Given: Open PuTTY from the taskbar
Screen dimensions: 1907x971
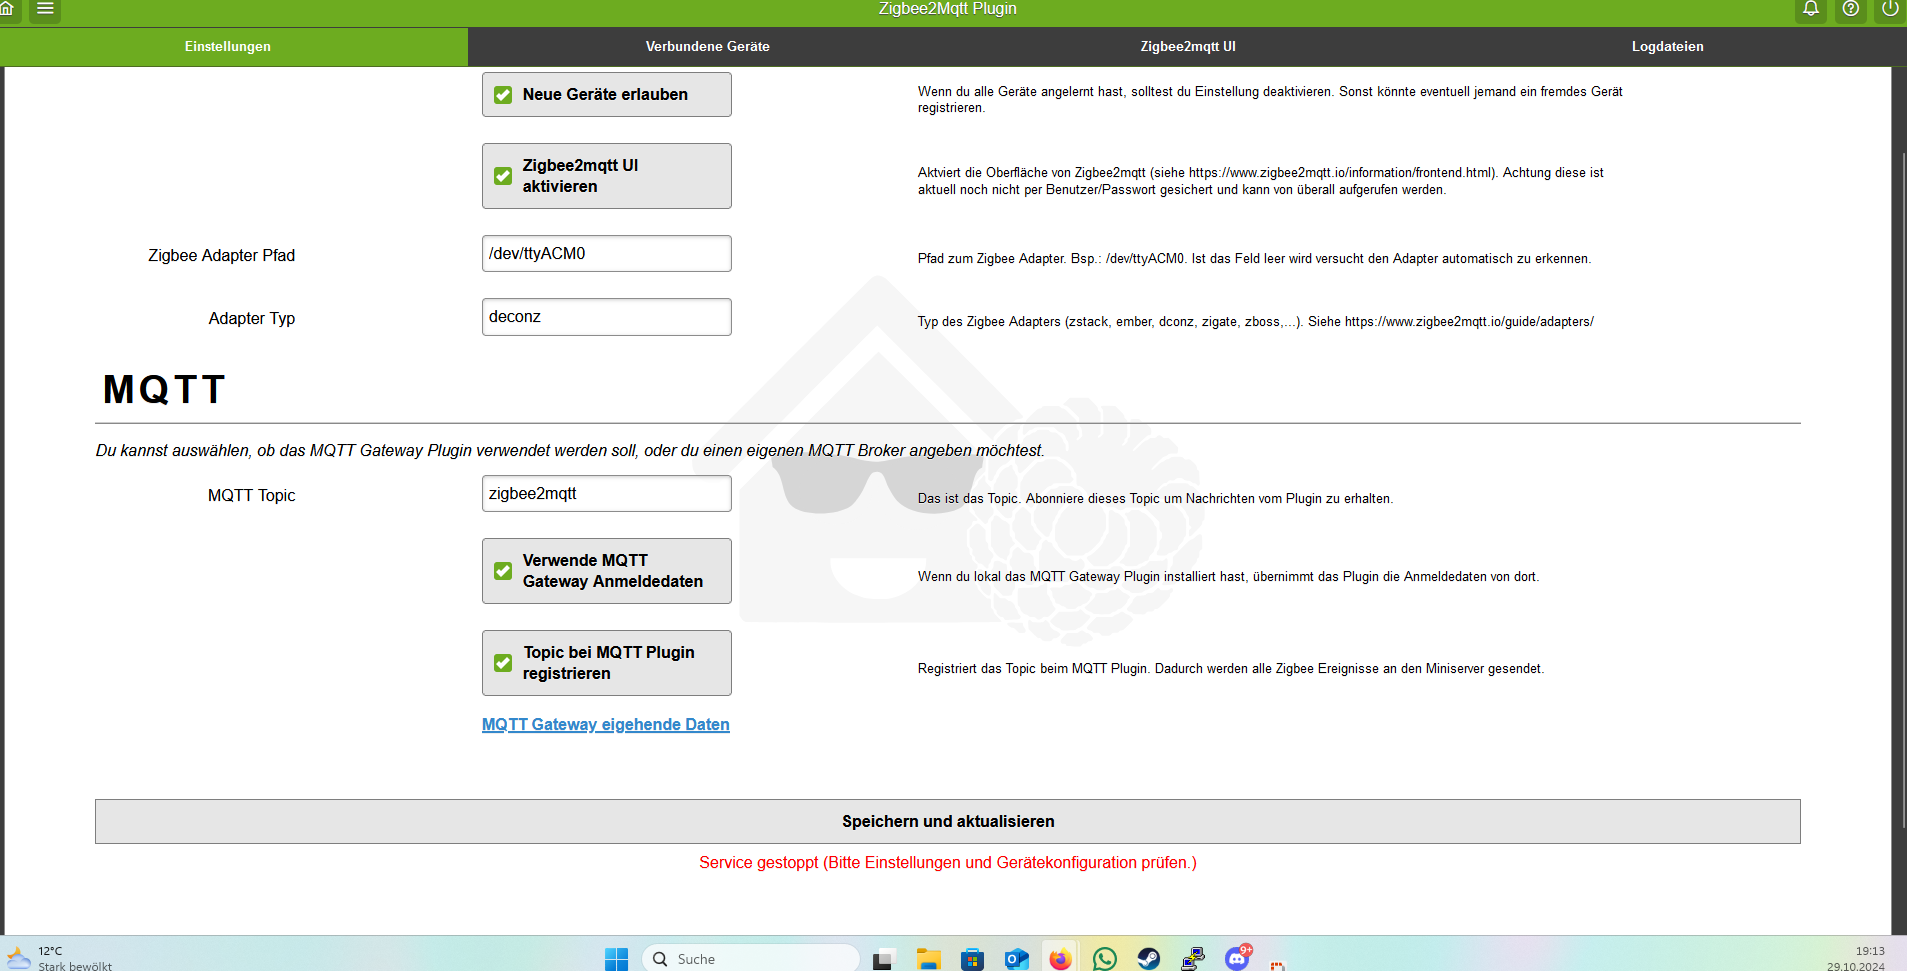Looking at the screenshot, I should tap(1193, 959).
